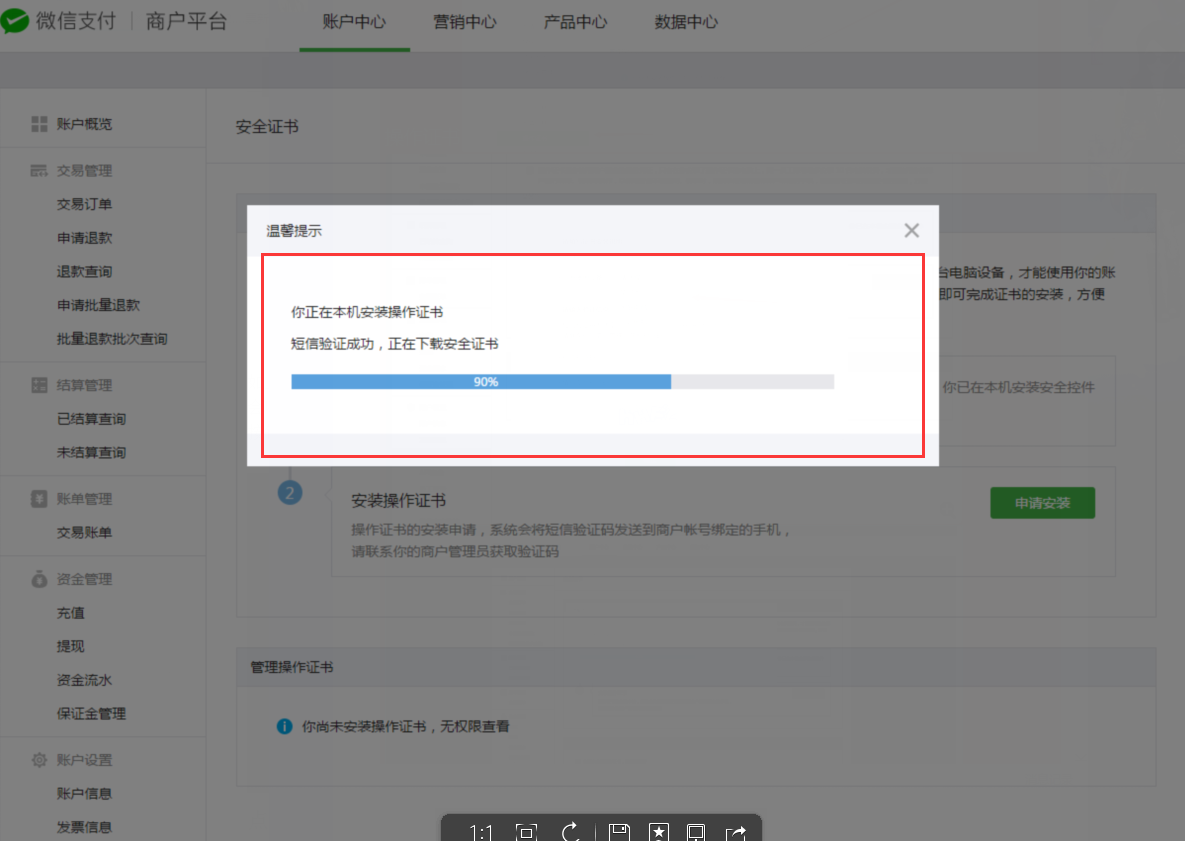The width and height of the screenshot is (1185, 841).
Task: Go to the 产品中心 tab
Action: point(575,22)
